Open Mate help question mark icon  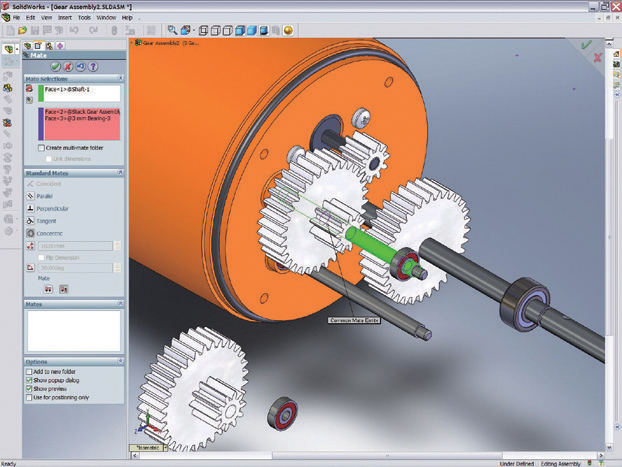(x=93, y=66)
